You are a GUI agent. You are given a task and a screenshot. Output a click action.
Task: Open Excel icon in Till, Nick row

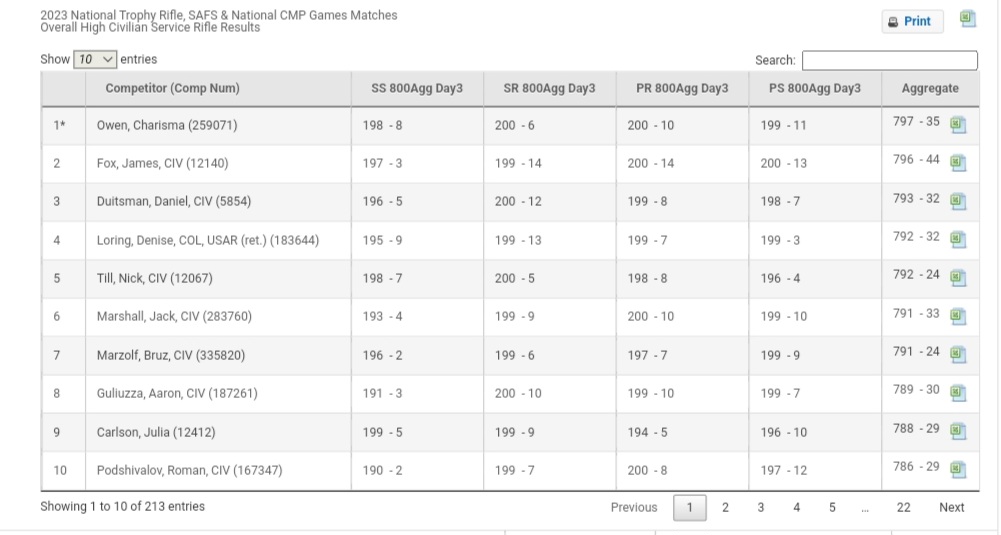tap(958, 278)
